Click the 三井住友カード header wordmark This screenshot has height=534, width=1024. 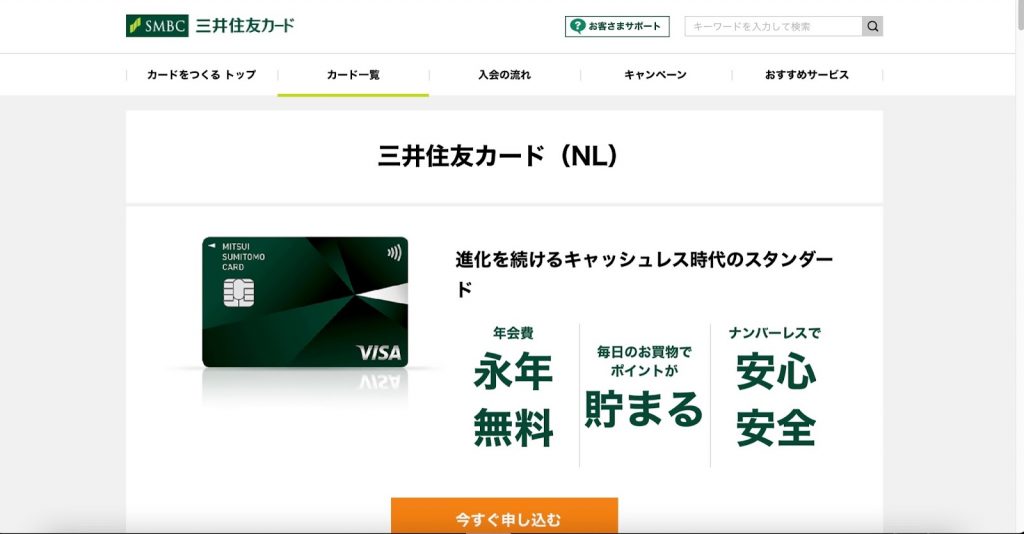tap(245, 26)
